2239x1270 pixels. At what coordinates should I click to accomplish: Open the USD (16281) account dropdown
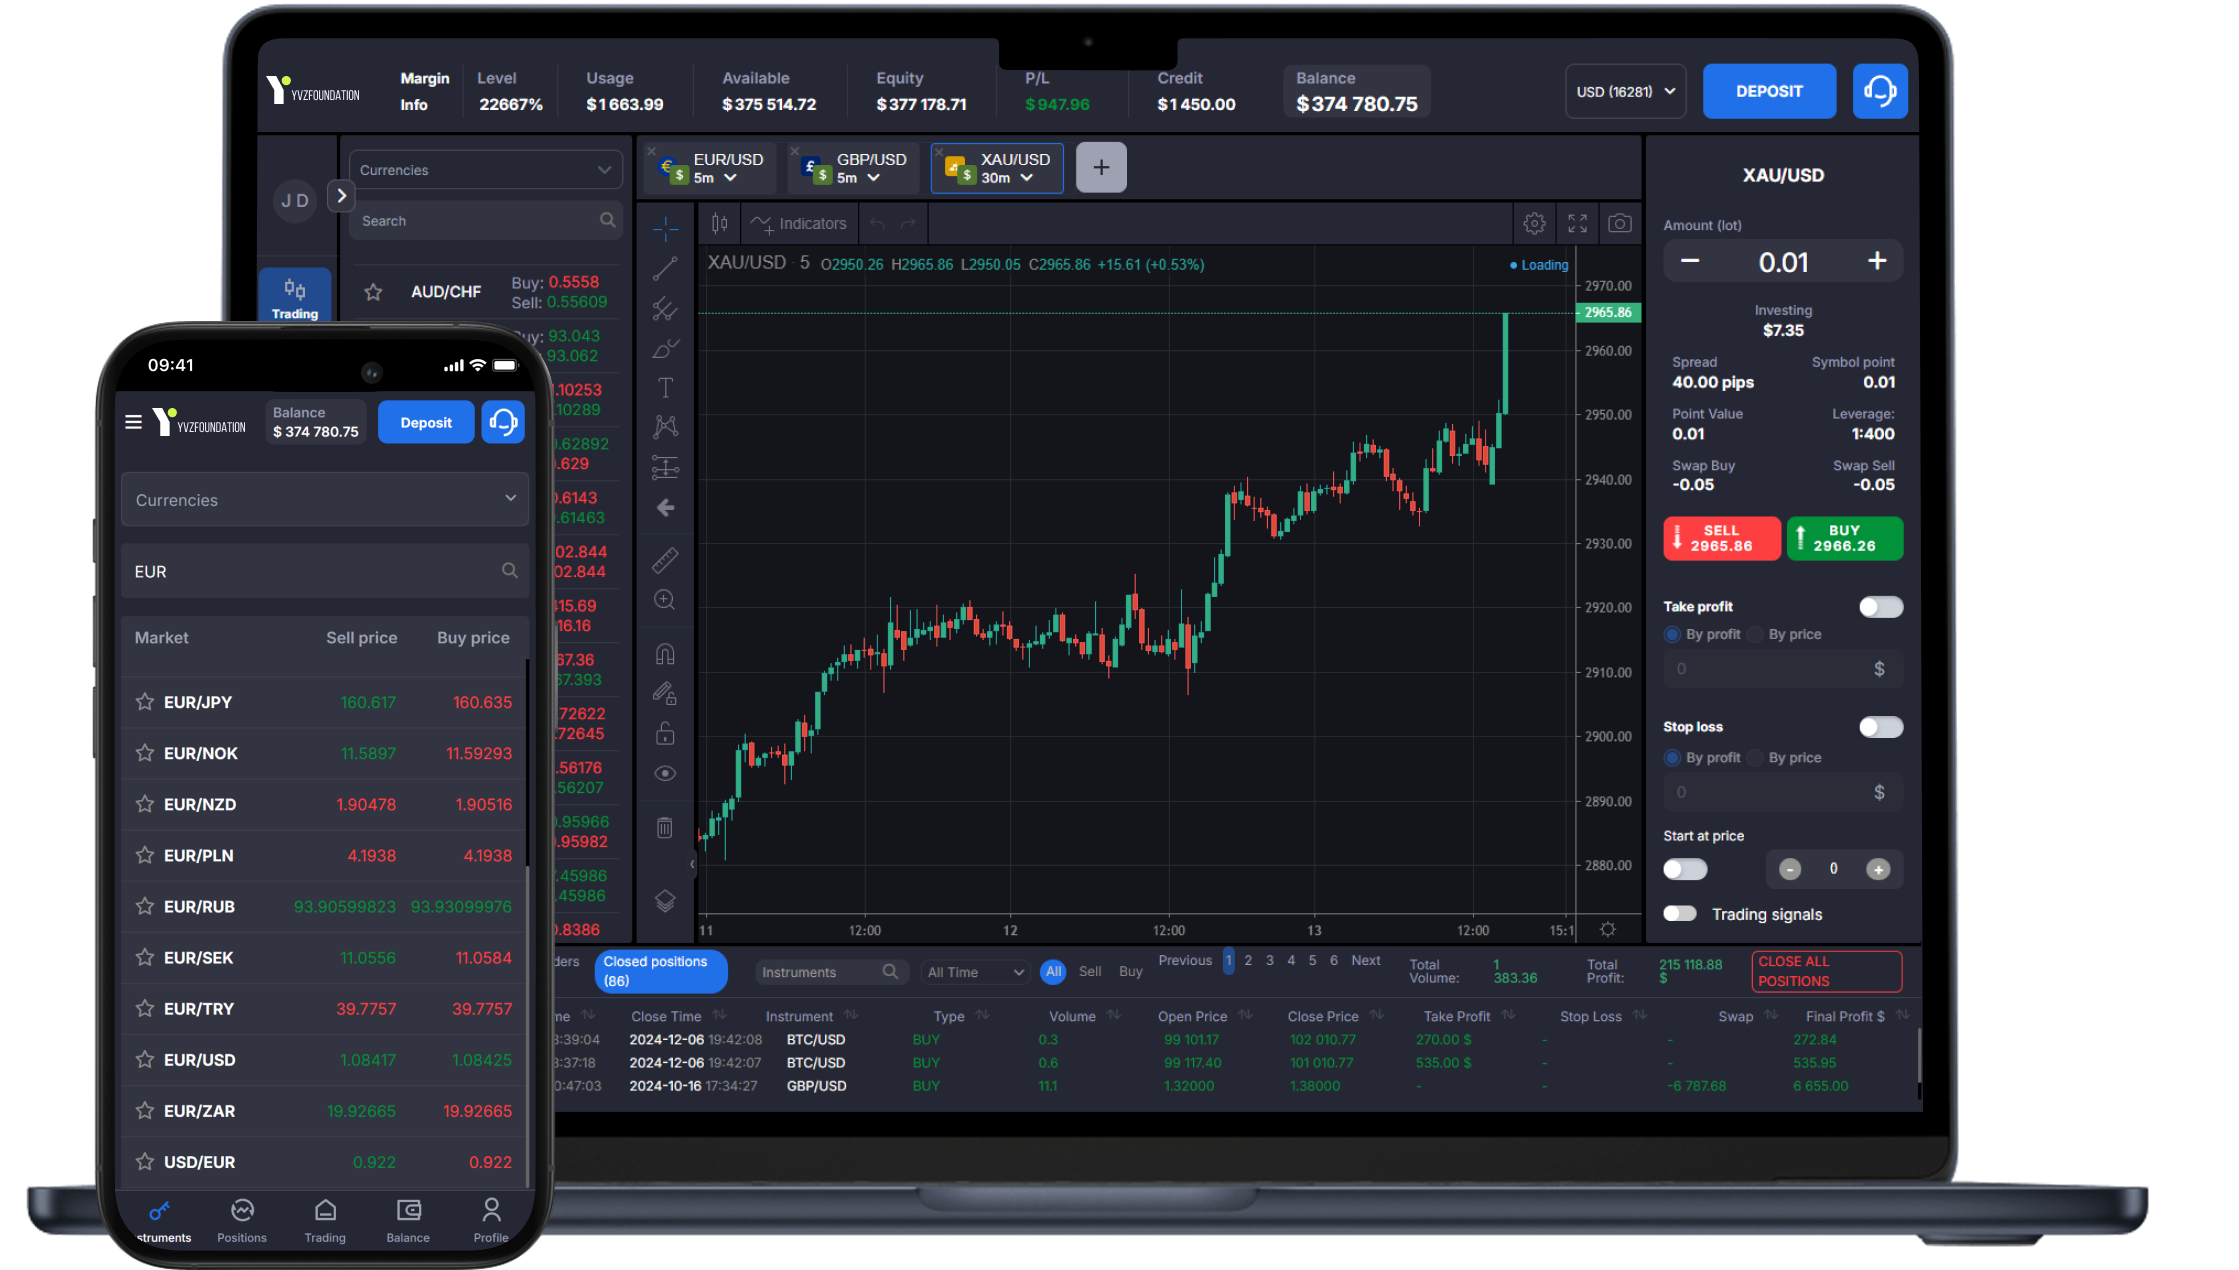tap(1625, 91)
